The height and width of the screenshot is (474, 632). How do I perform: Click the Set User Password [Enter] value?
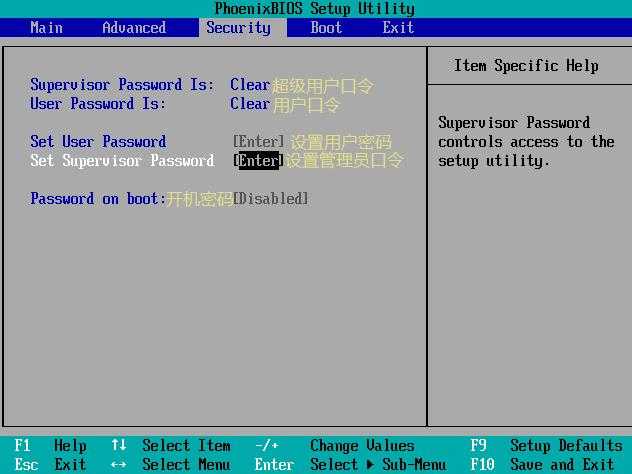[x=258, y=141]
